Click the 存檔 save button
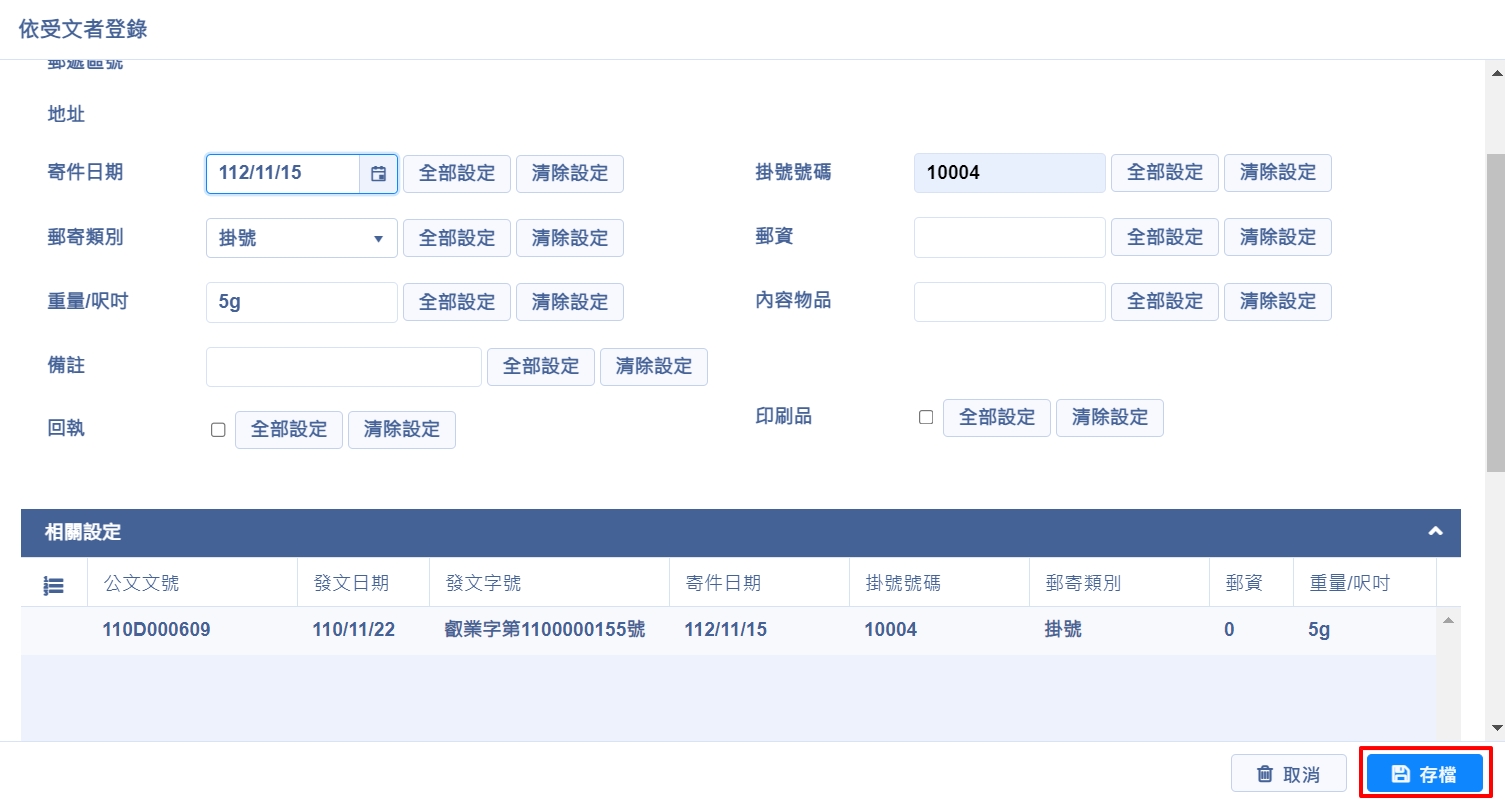 (x=1424, y=774)
